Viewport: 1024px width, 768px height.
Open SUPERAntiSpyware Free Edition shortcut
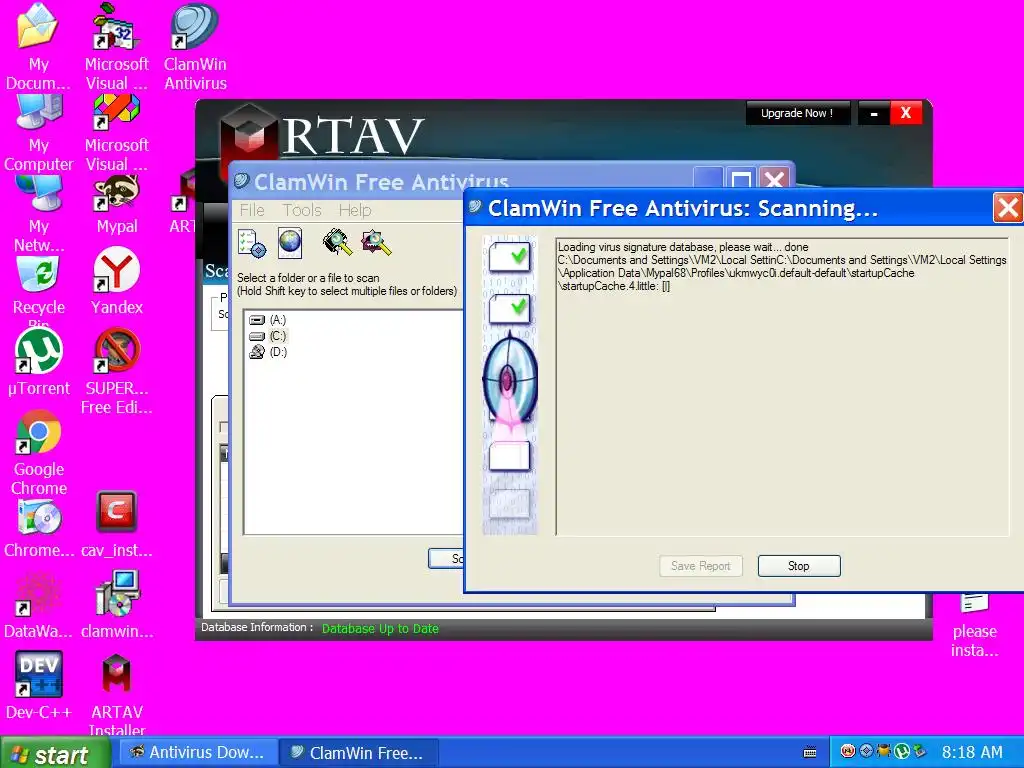(117, 351)
